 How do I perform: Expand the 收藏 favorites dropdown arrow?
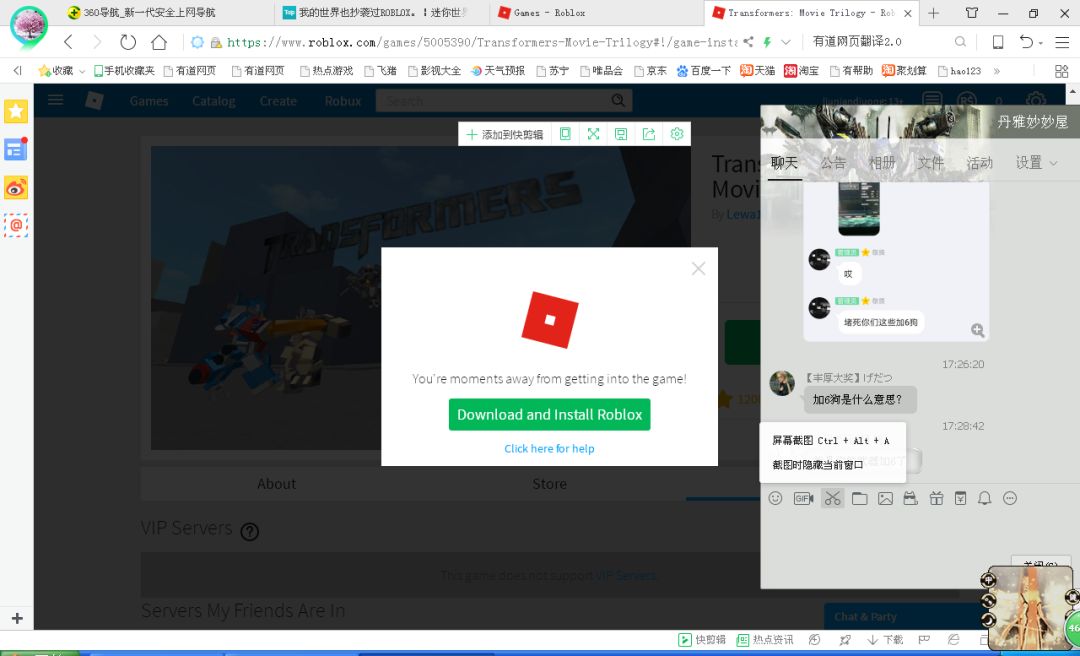(x=81, y=71)
